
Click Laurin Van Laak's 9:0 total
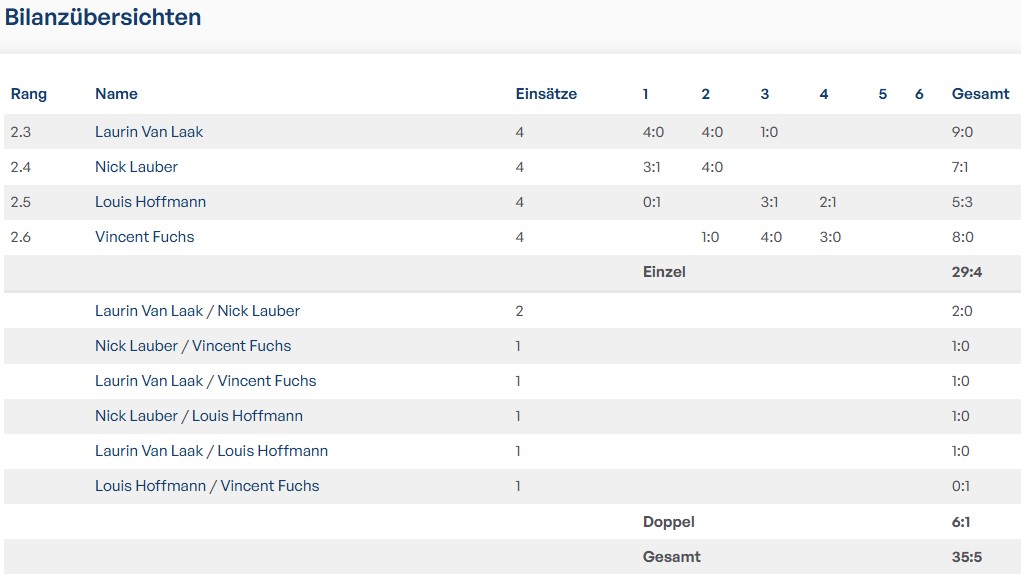962,132
